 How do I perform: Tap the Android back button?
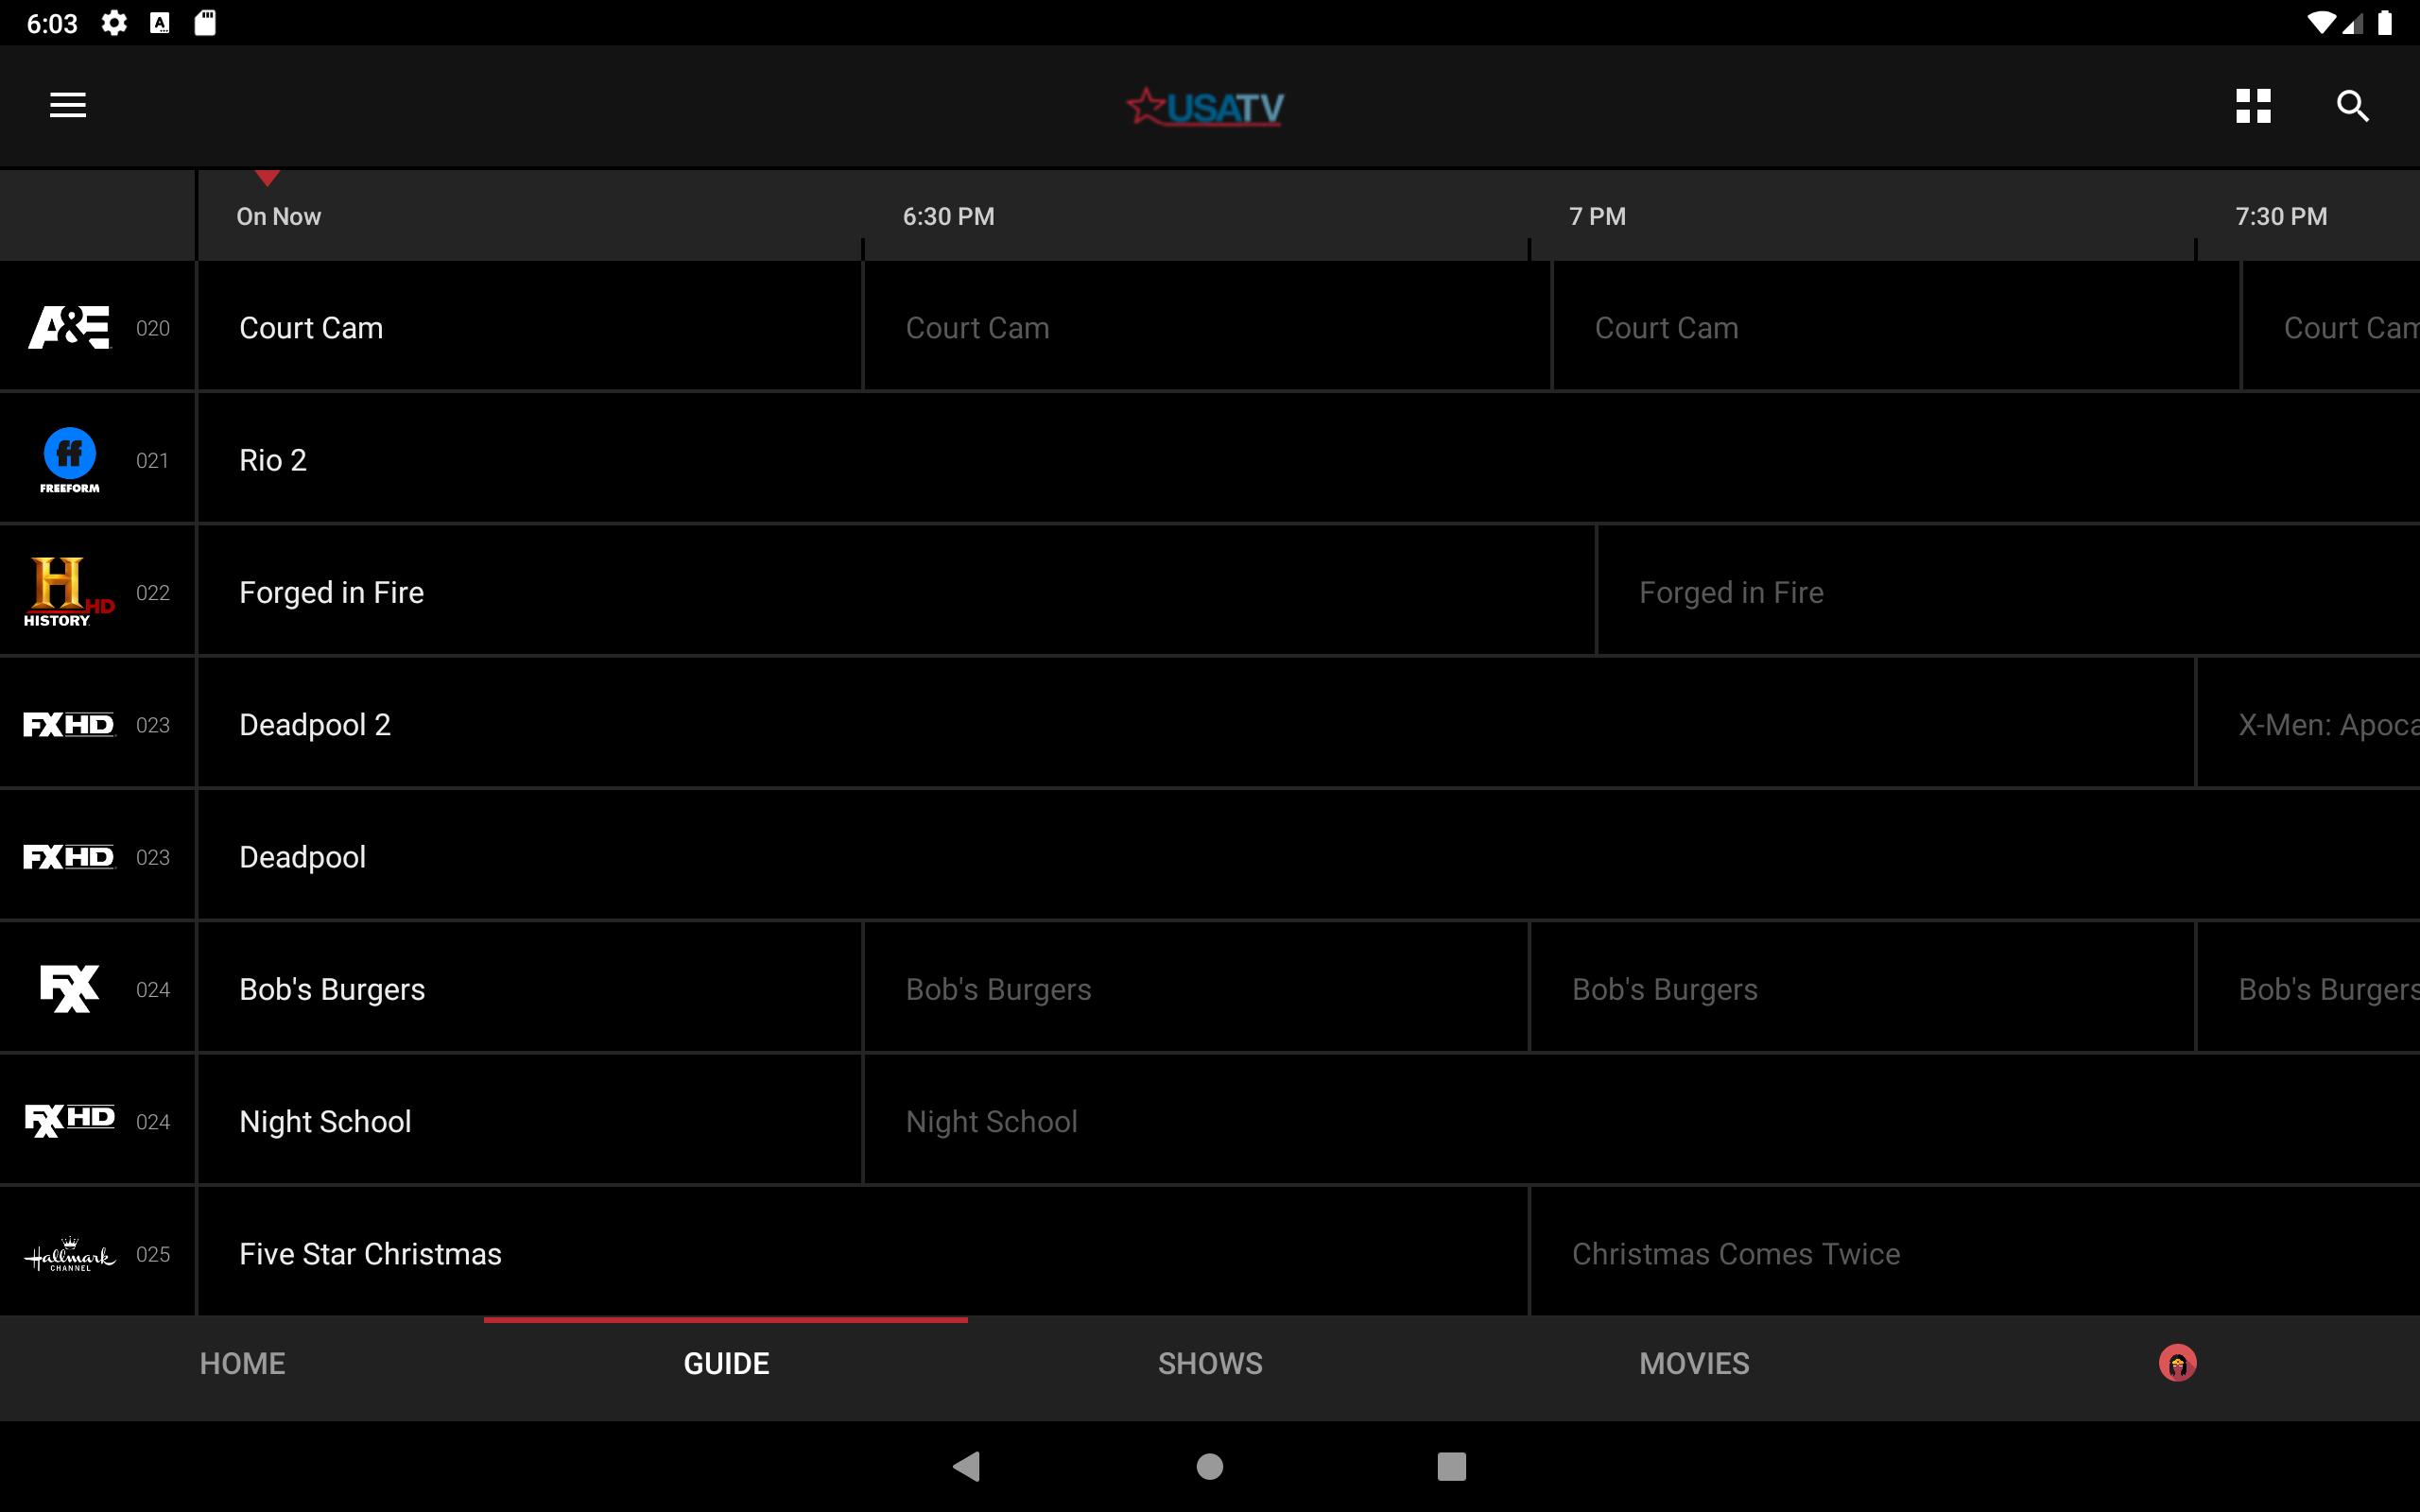[967, 1466]
